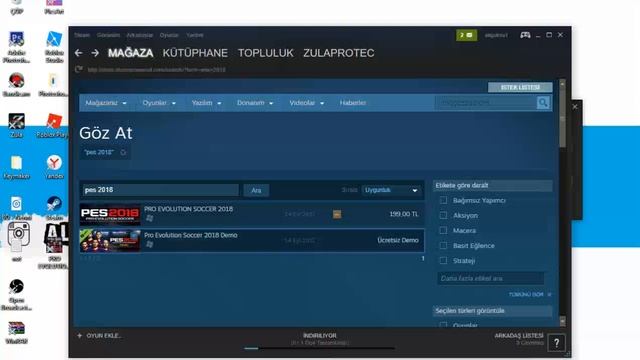The width and height of the screenshot is (640, 360).
Task: Focus the "Daha fazla etiket ara" tag field
Action: pyautogui.click(x=491, y=278)
